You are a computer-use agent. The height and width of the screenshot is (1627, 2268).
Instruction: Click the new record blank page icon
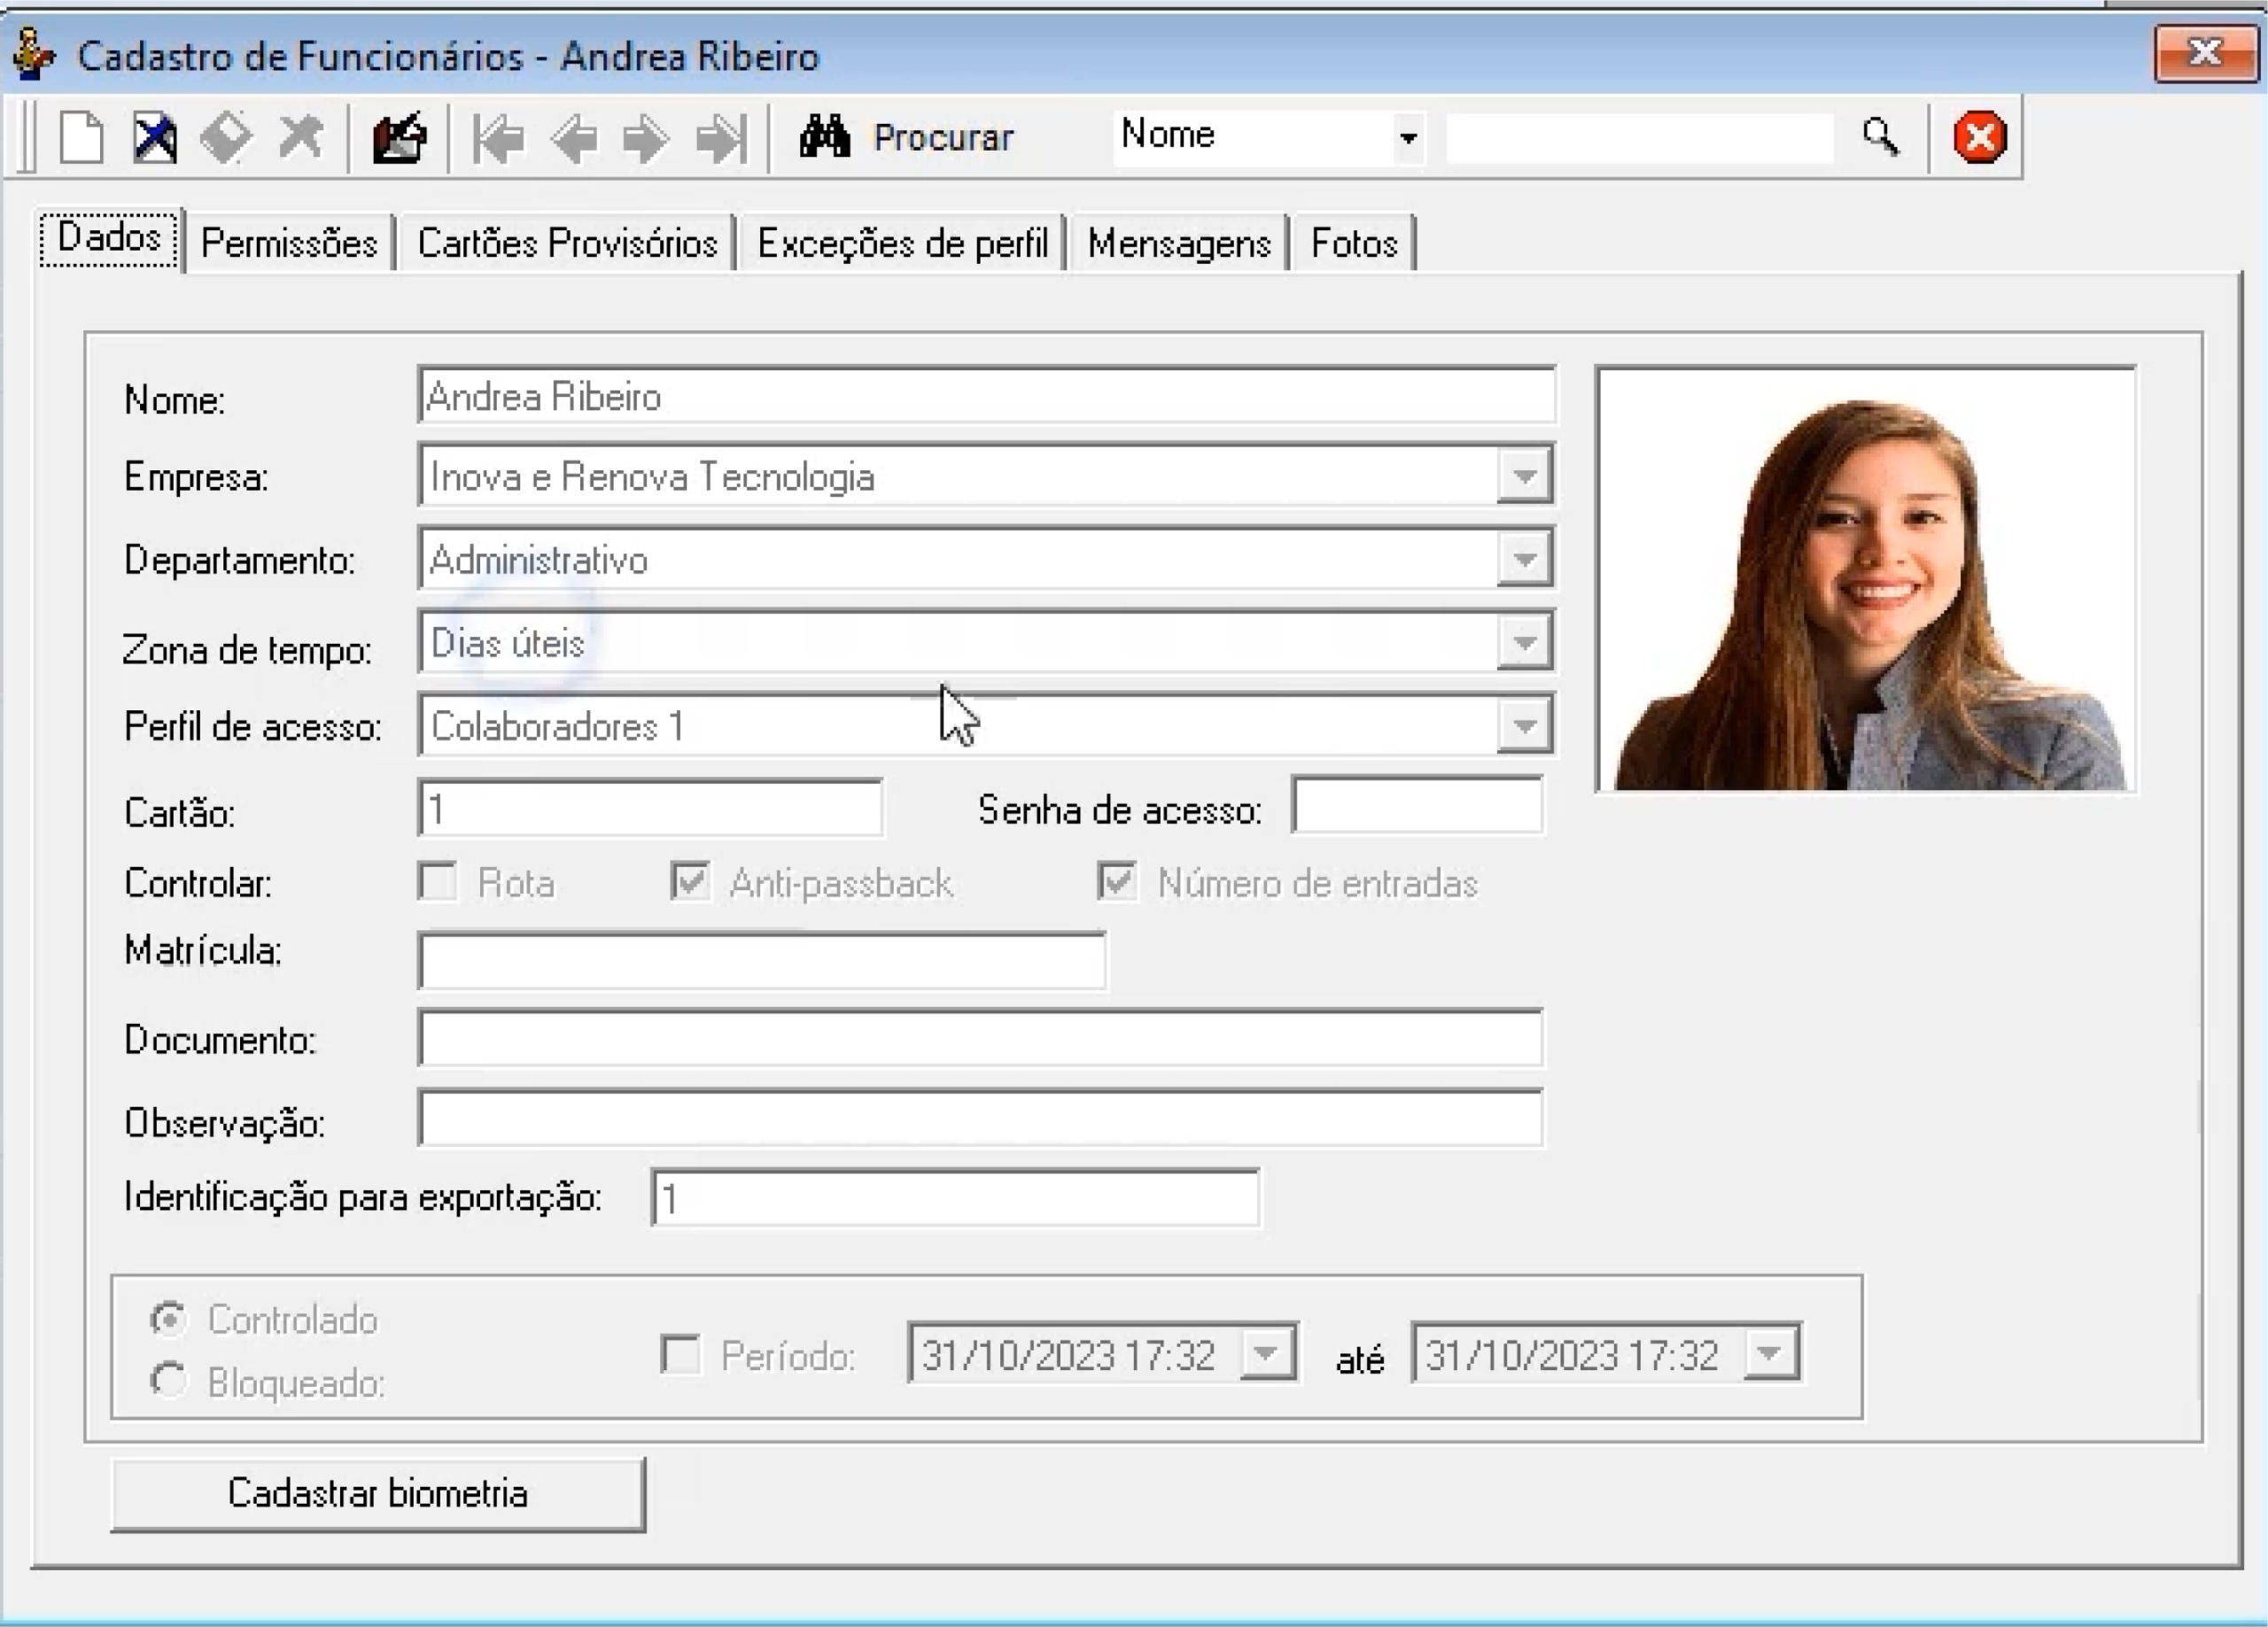click(81, 137)
